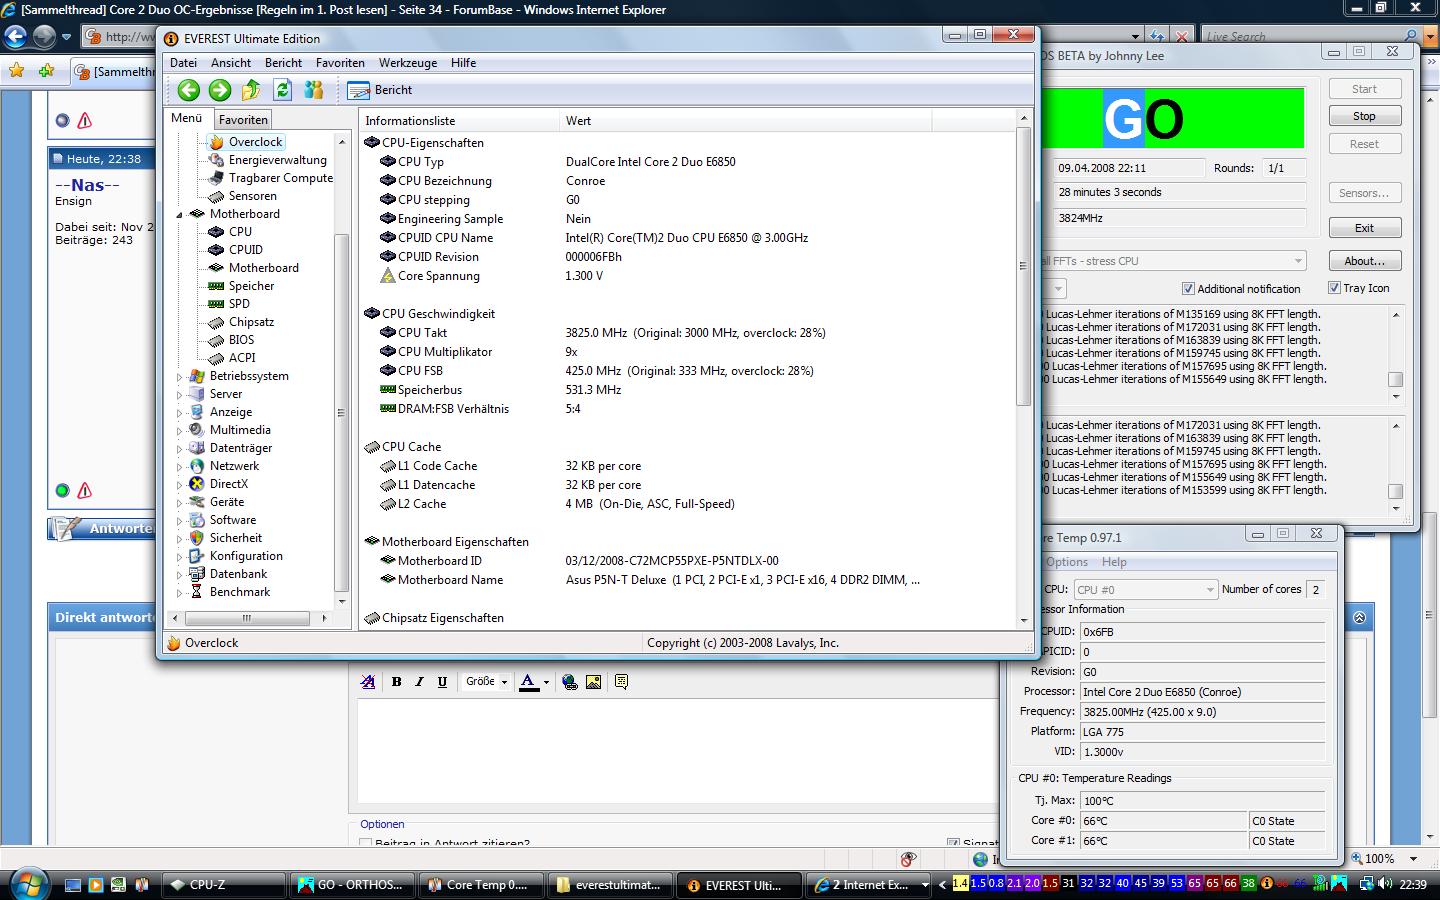Open the text color picker in forum editor
The width and height of the screenshot is (1440, 900).
pos(534,682)
